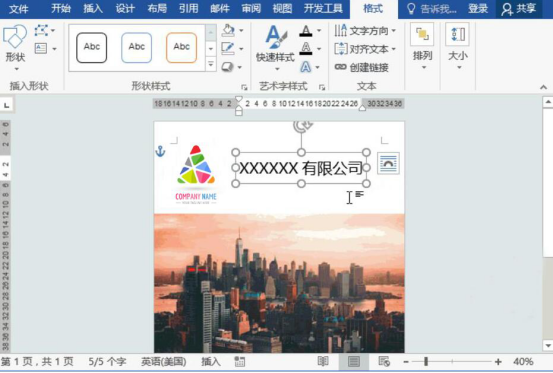Apply the blue outline Abc shape style

point(136,48)
